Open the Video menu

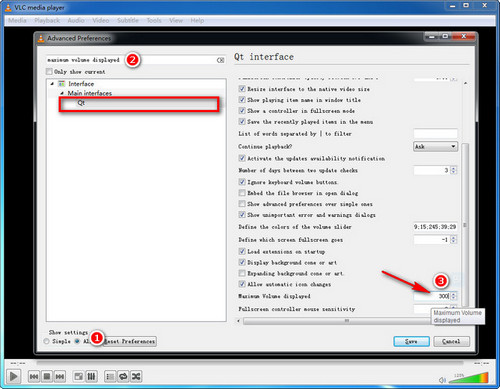click(x=101, y=20)
